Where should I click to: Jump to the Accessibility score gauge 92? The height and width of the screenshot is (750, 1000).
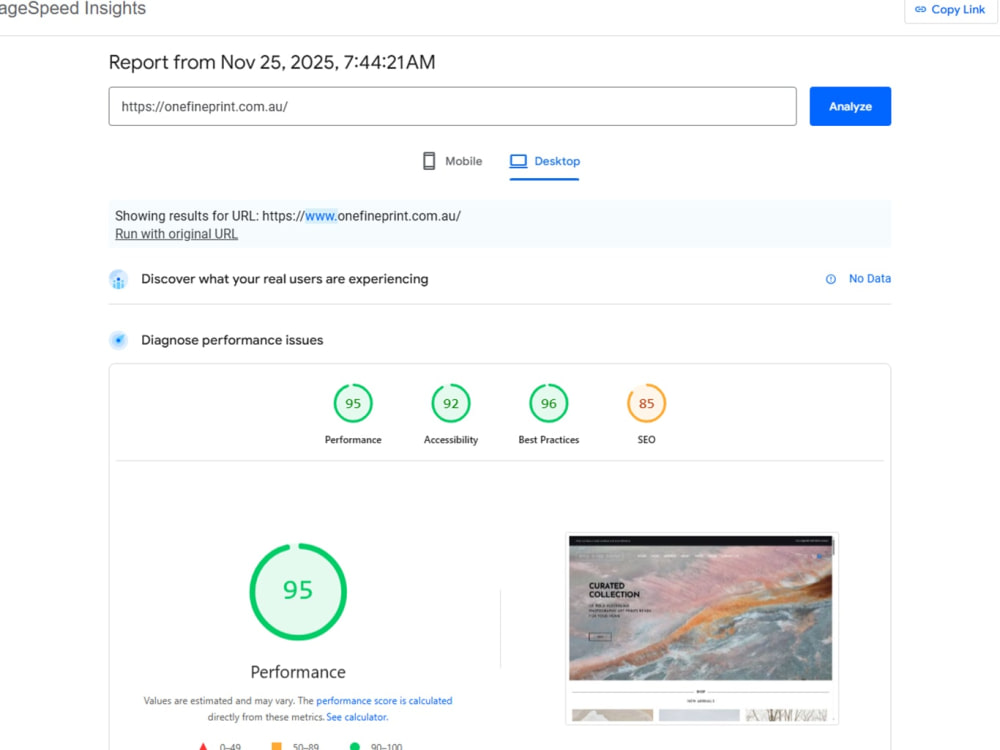pos(451,403)
